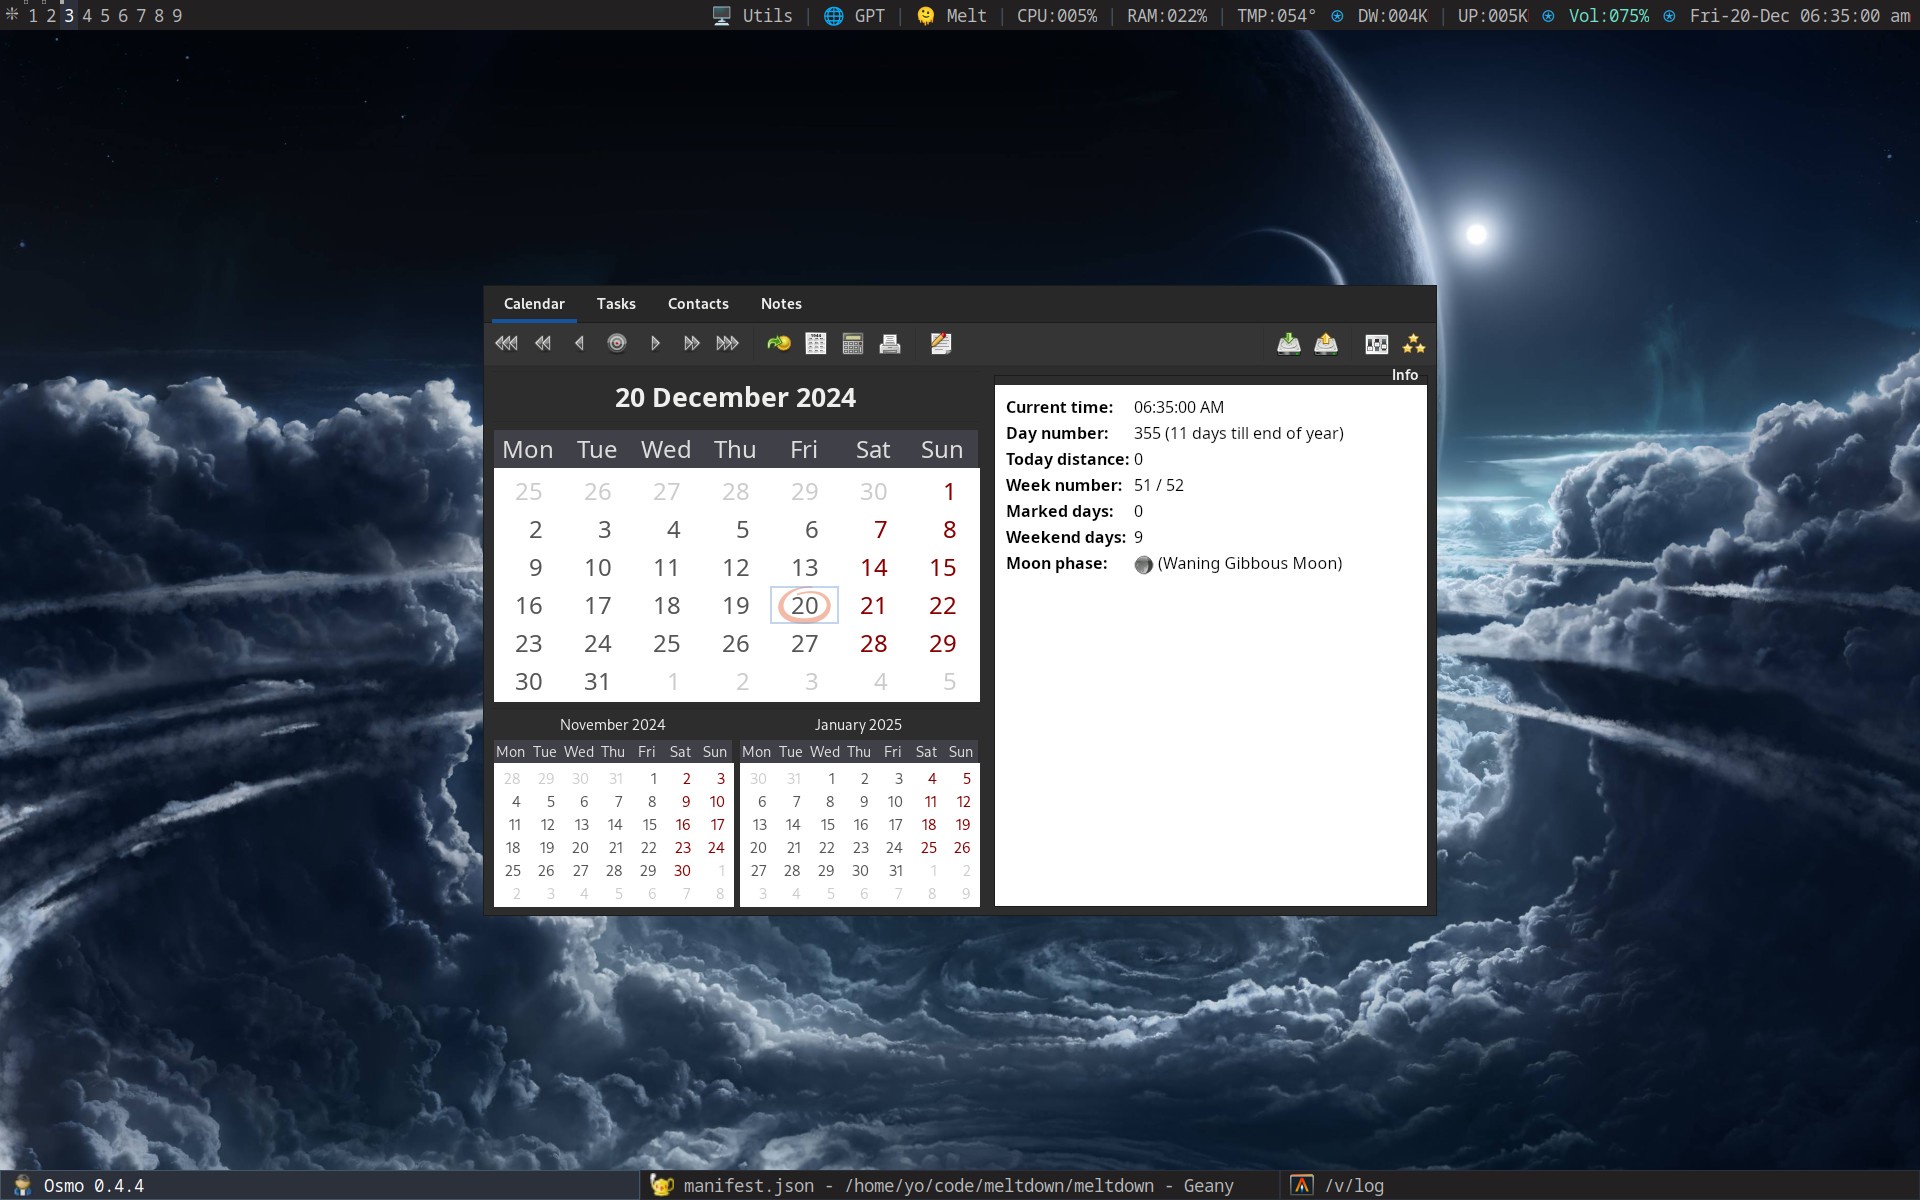Select 15 in January 2025 mini calendar
This screenshot has height=1200, width=1920.
click(827, 825)
